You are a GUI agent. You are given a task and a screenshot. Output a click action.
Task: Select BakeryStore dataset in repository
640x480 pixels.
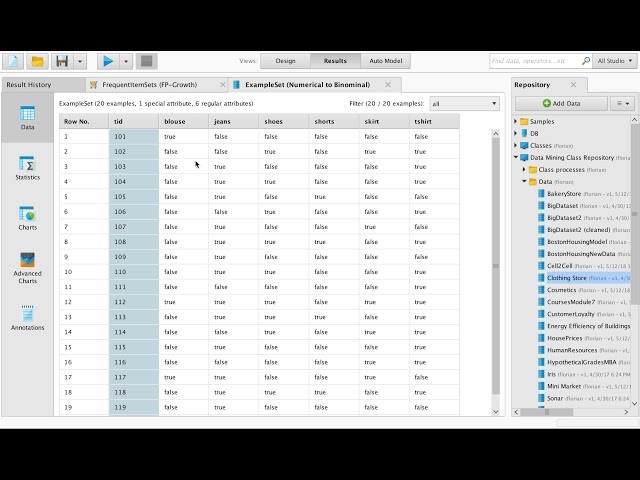583,193
